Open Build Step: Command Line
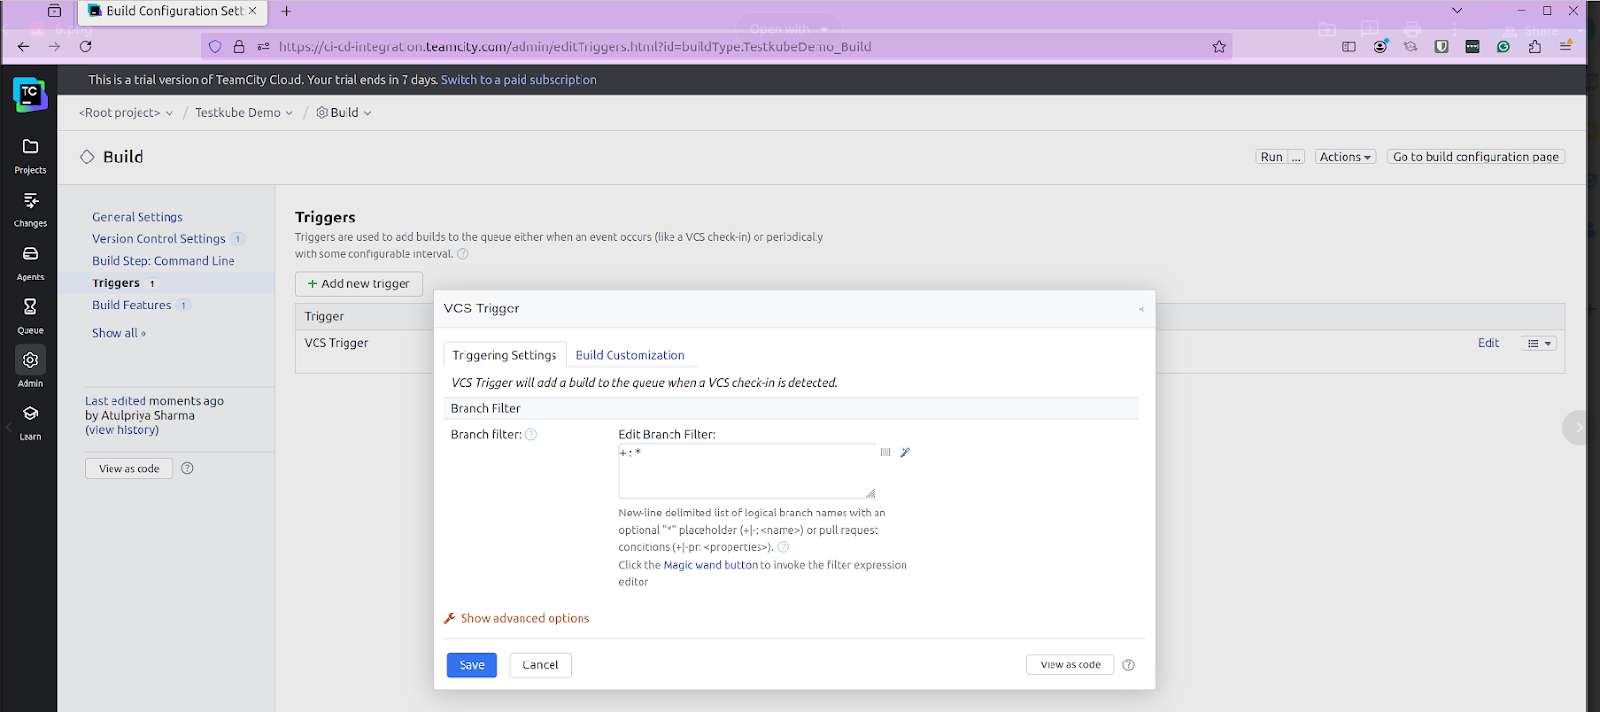 point(163,261)
